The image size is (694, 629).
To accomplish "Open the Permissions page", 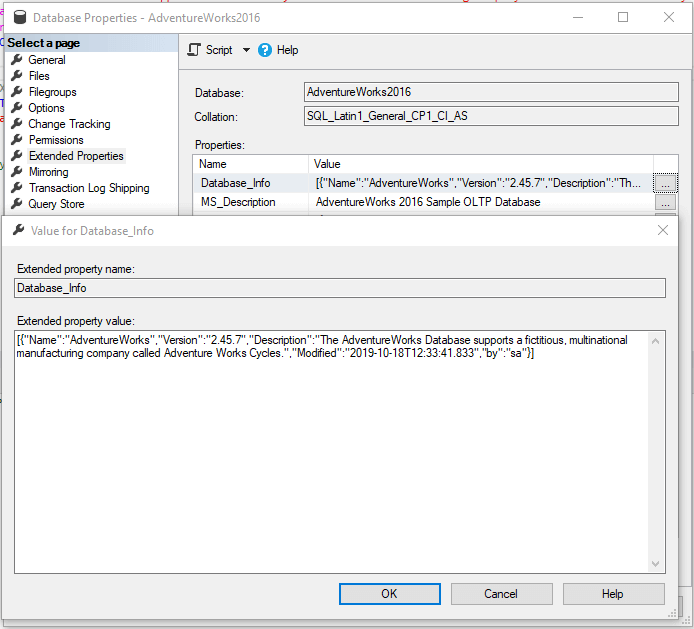I will (56, 139).
